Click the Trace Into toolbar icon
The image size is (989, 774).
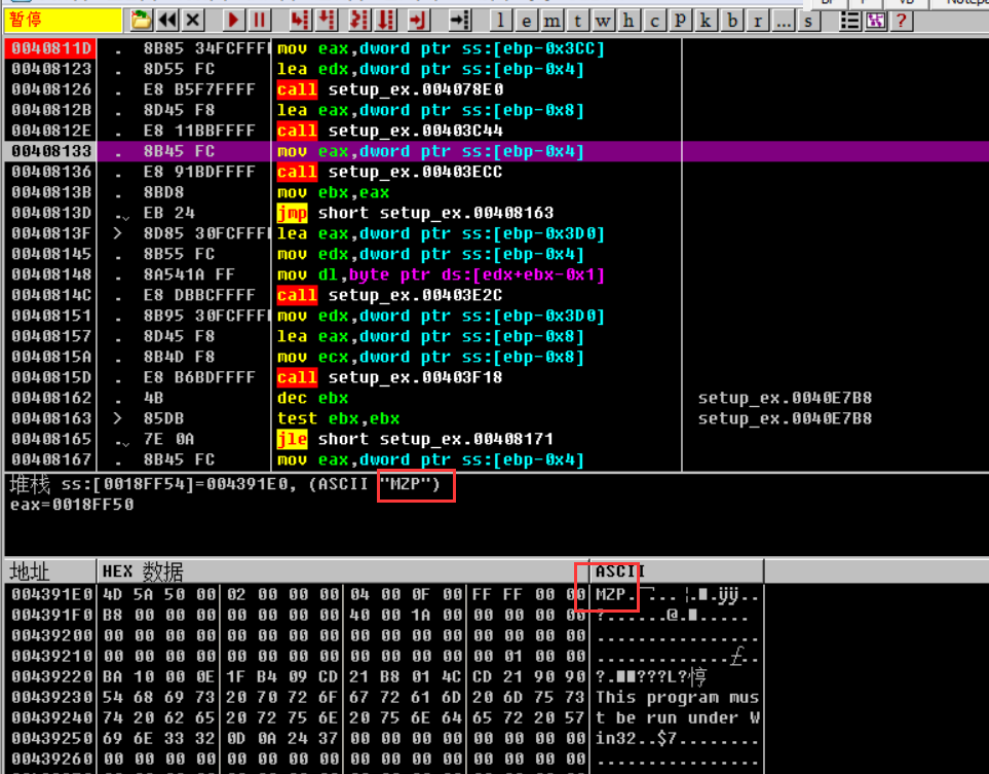359,20
